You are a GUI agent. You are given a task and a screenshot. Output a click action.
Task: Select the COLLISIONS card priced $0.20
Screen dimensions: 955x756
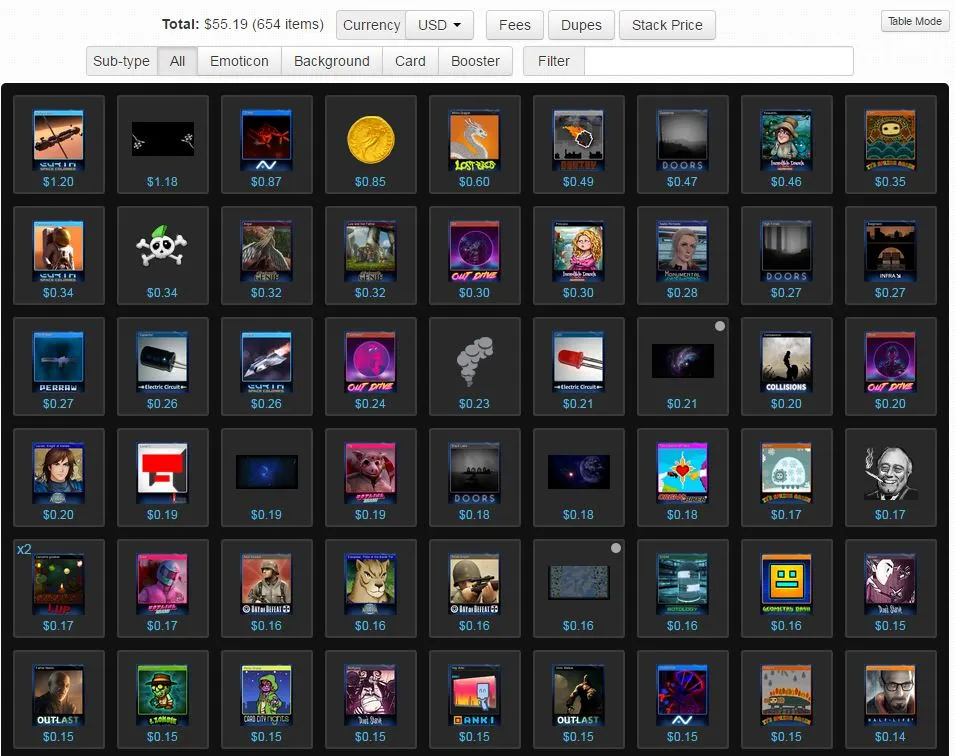click(787, 366)
